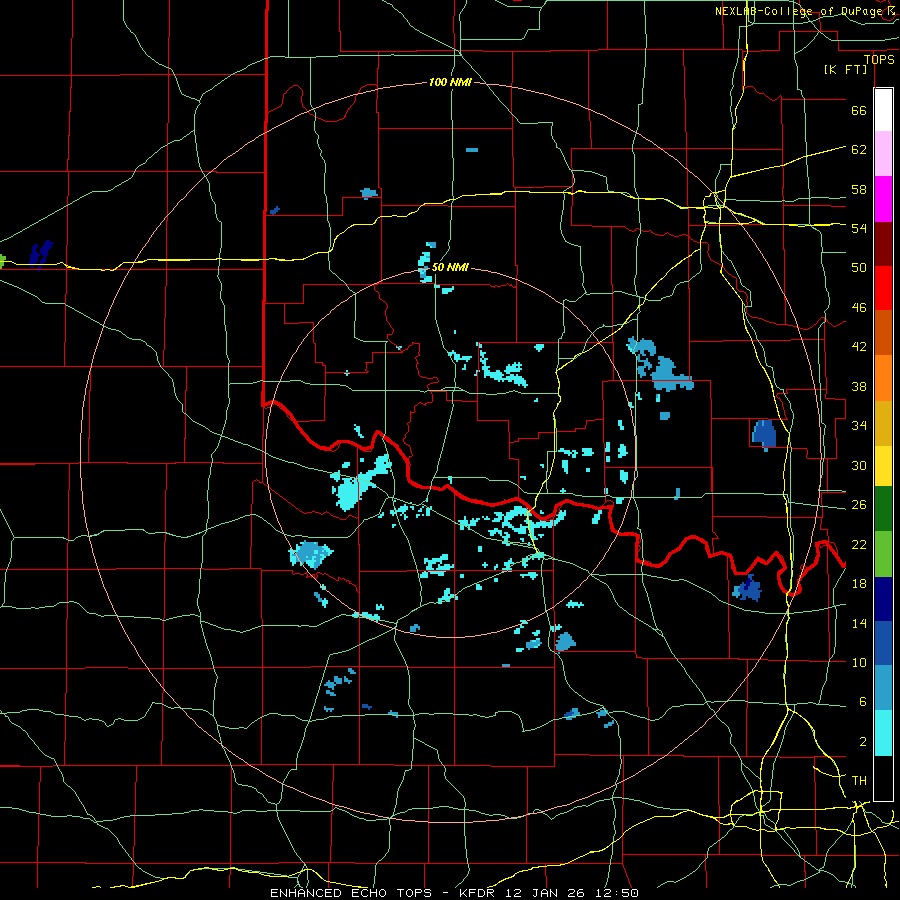Select the legend value '18'
This screenshot has height=900, width=900.
[x=859, y=584]
